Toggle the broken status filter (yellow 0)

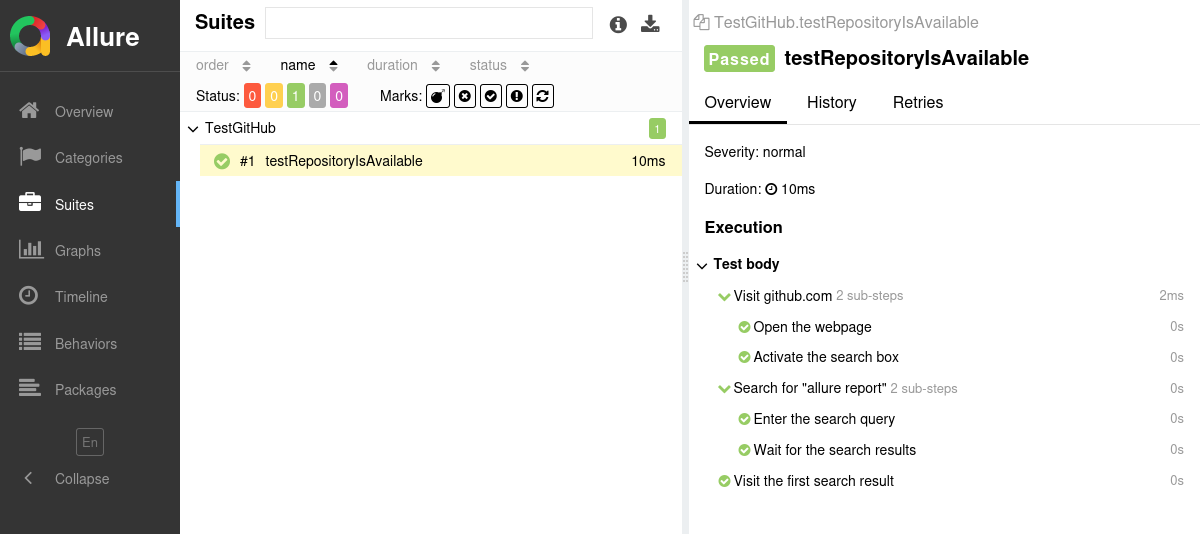tap(274, 96)
